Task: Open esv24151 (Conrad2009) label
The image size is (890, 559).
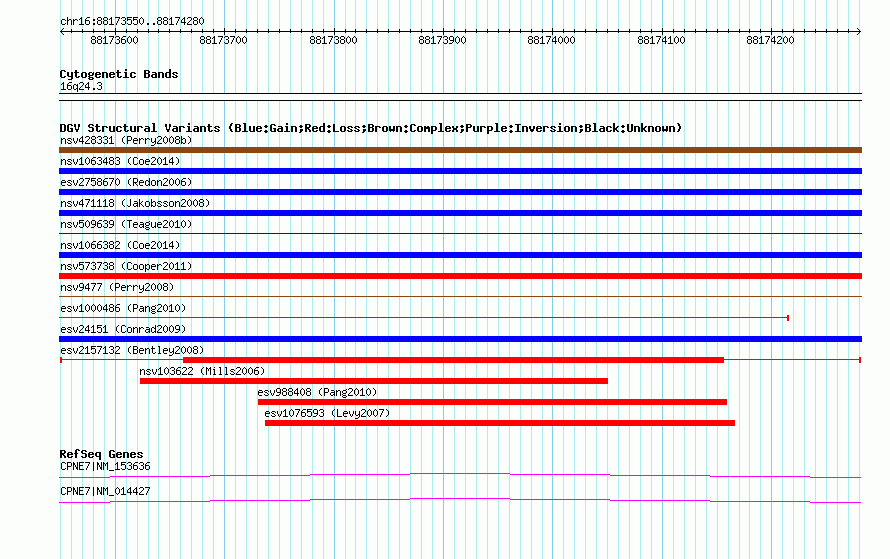Action: click(x=123, y=329)
